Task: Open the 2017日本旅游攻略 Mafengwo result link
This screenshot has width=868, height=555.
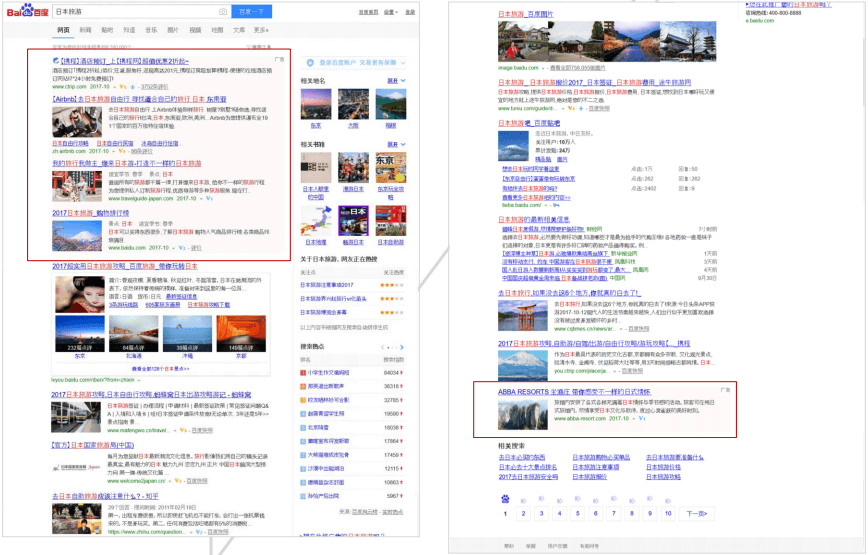Action: click(x=150, y=394)
